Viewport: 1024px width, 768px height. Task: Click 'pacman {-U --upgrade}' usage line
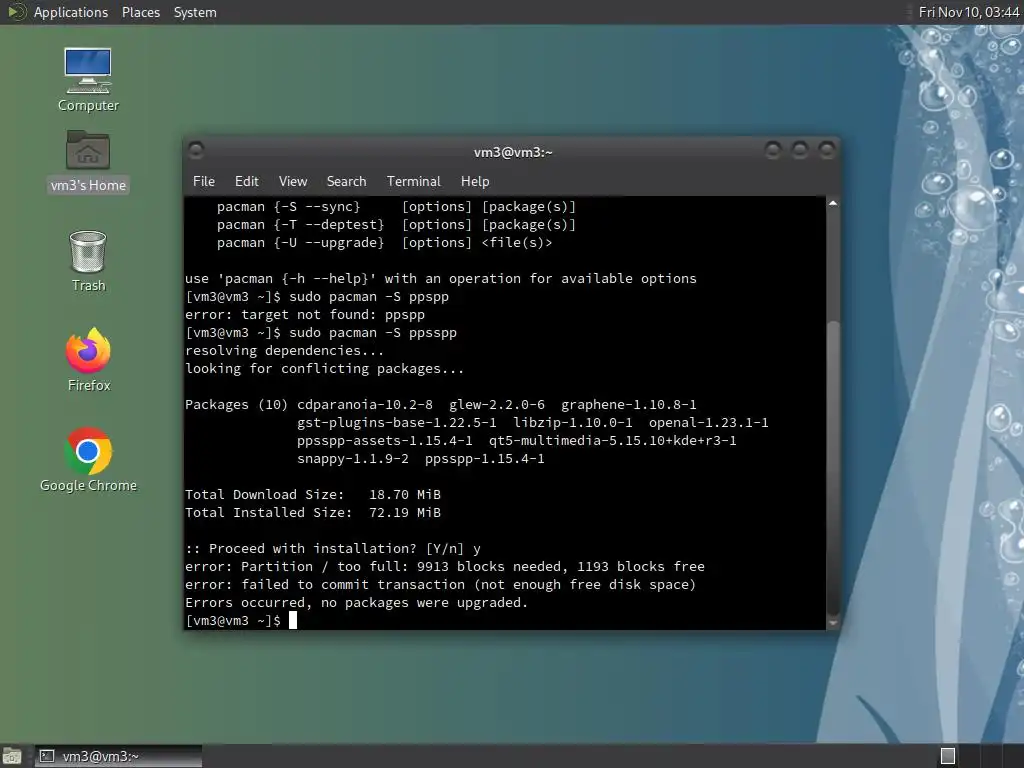pos(385,243)
